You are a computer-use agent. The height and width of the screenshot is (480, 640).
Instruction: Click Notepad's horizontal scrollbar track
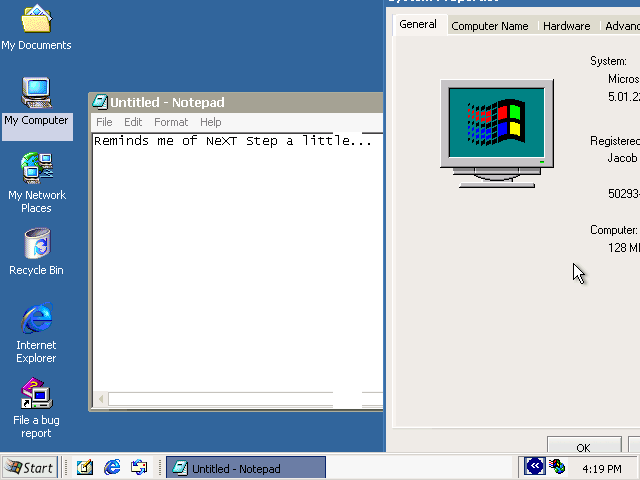[x=245, y=399]
